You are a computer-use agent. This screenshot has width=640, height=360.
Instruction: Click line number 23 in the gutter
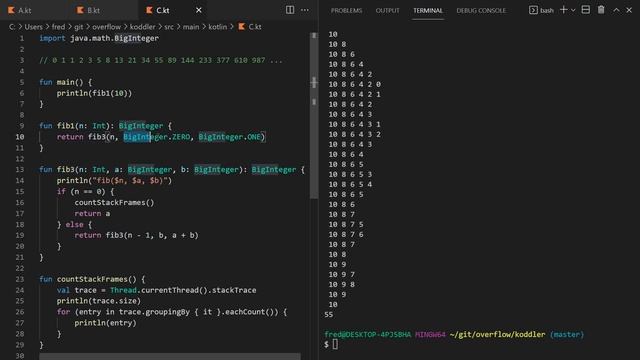point(20,279)
